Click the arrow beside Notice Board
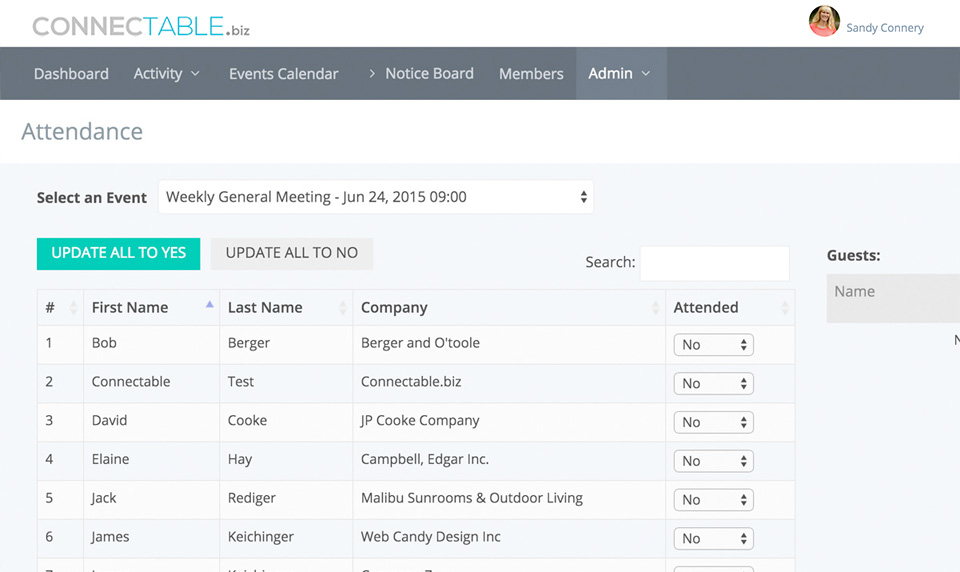Screen dimensions: 960x572 [x=372, y=73]
